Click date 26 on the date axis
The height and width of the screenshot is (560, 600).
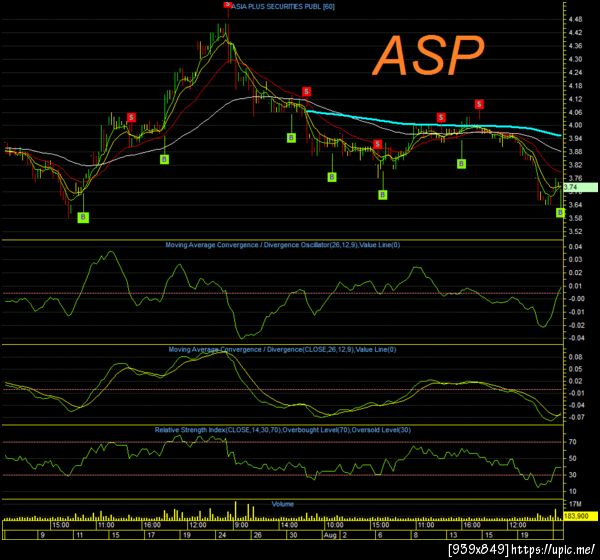click(x=257, y=535)
